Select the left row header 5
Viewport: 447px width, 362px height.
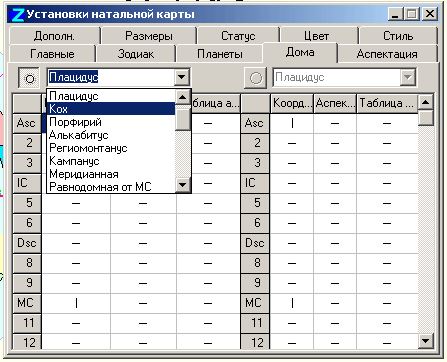coord(27,203)
